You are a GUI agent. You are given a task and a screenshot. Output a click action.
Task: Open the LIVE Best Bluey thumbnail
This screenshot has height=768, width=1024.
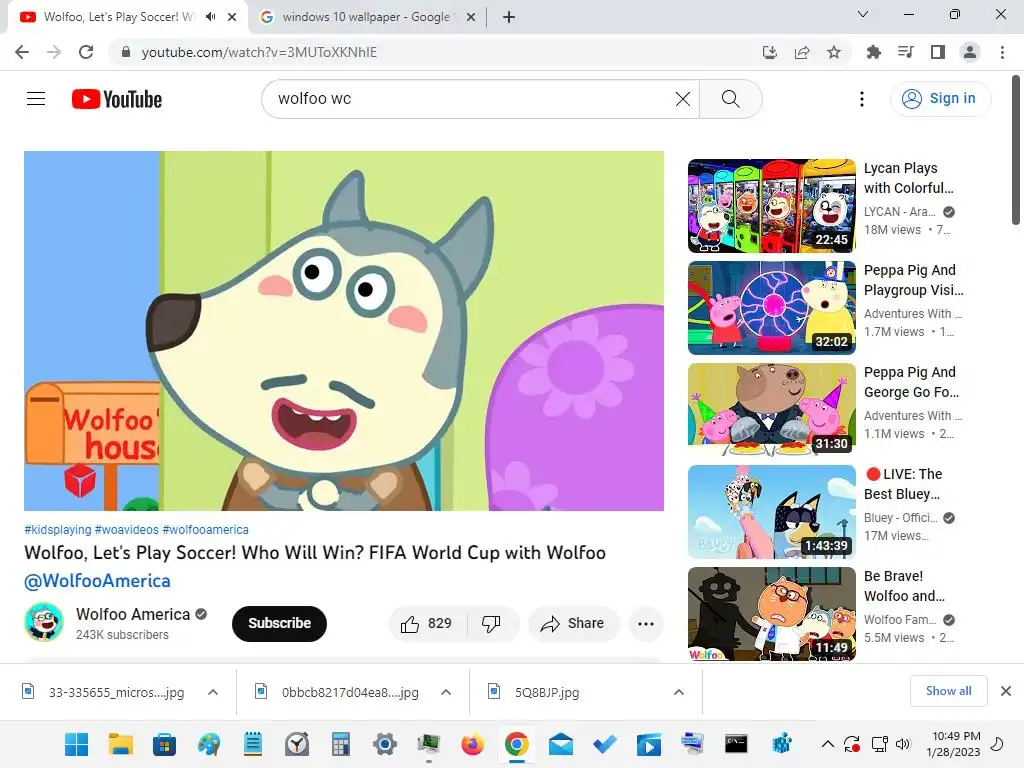pos(771,511)
